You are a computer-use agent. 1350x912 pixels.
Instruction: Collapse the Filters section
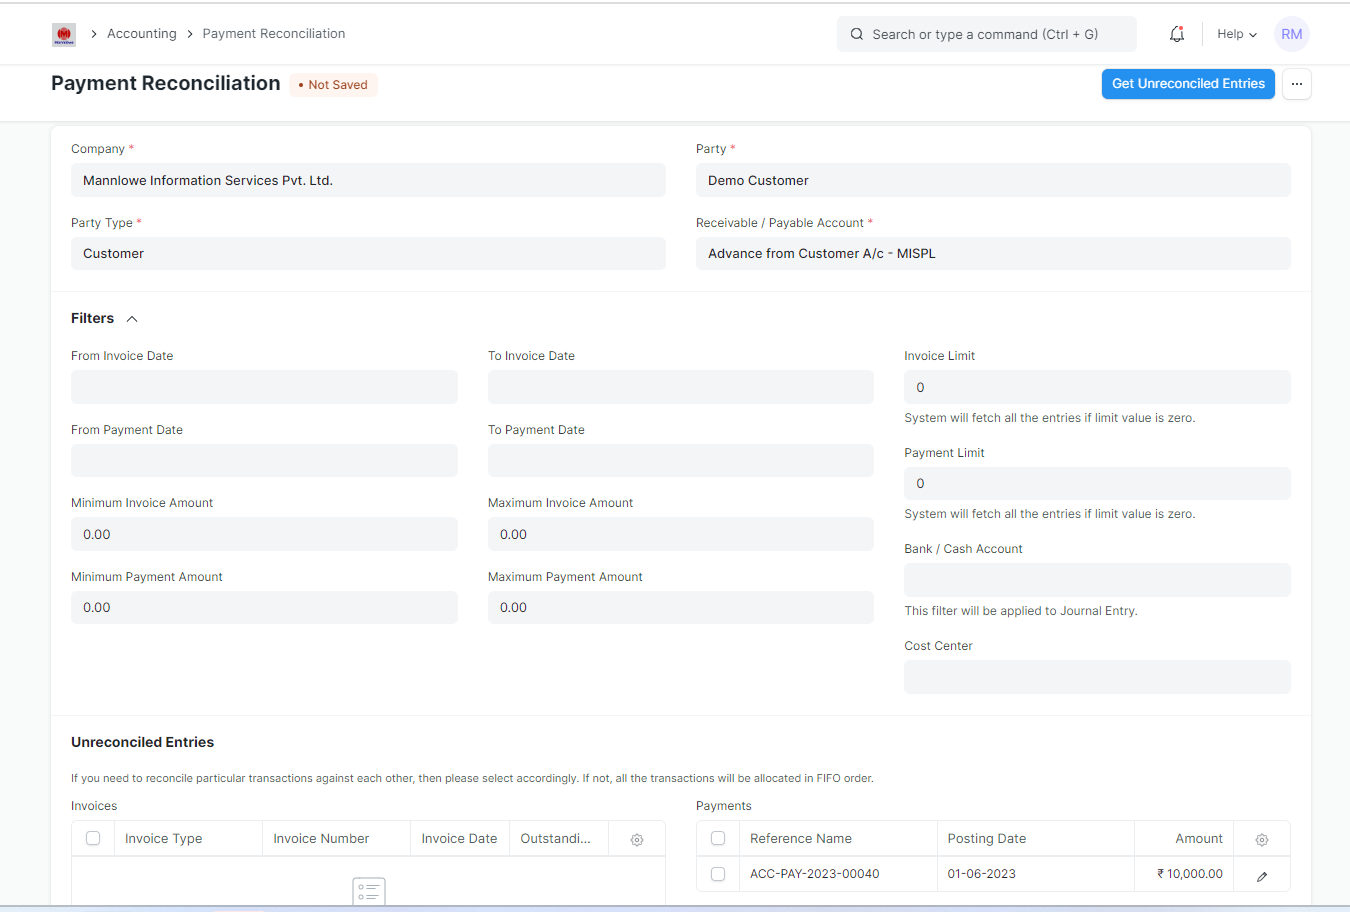(x=133, y=318)
